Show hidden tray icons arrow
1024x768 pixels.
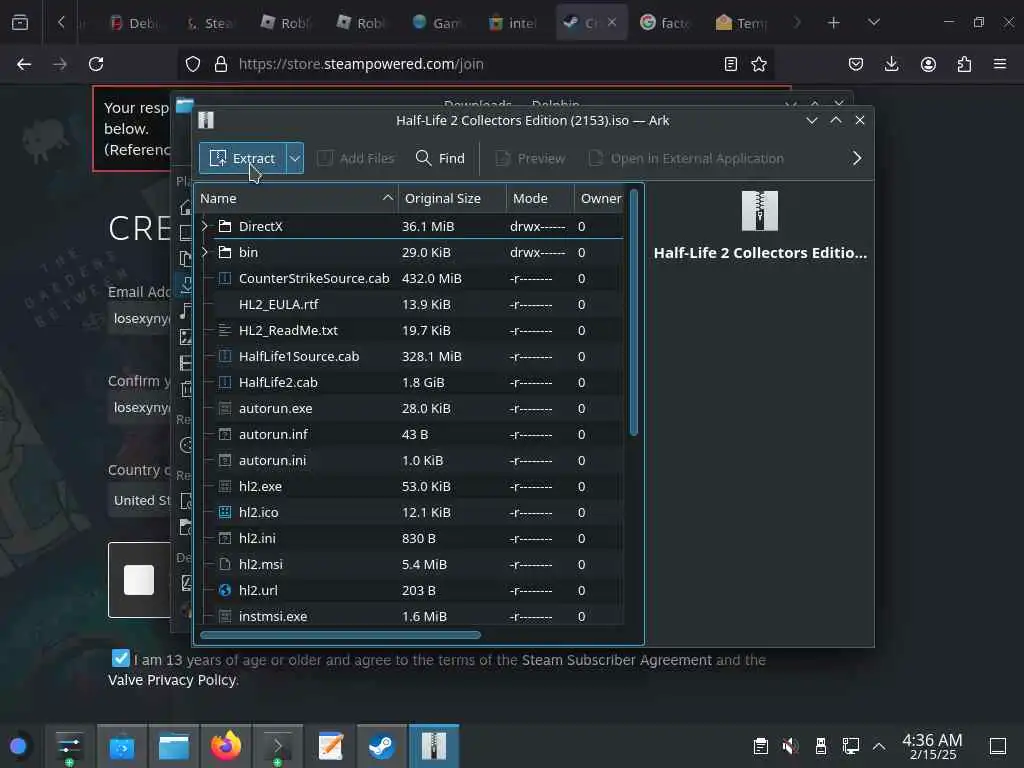[879, 746]
